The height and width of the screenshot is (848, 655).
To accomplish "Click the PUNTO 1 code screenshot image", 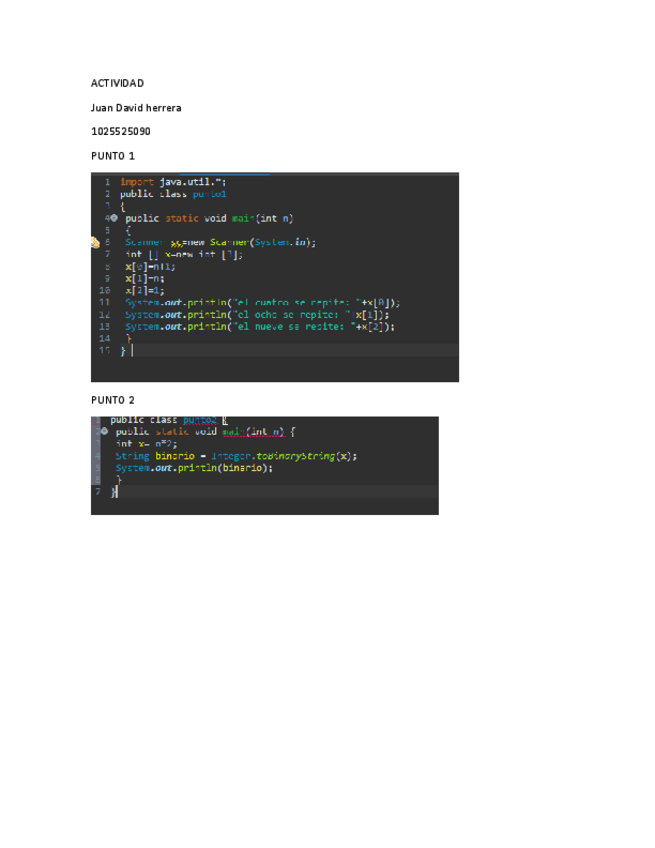I will click(275, 277).
